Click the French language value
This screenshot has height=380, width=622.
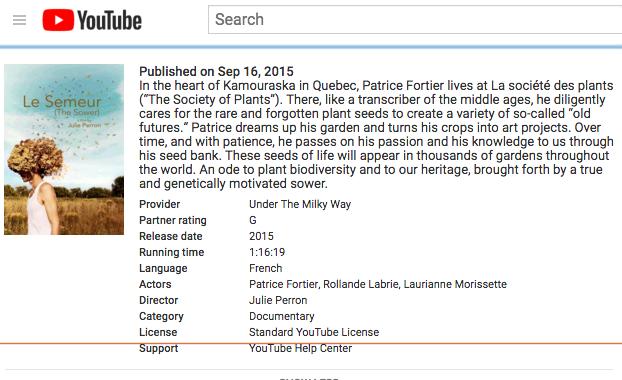coord(265,269)
